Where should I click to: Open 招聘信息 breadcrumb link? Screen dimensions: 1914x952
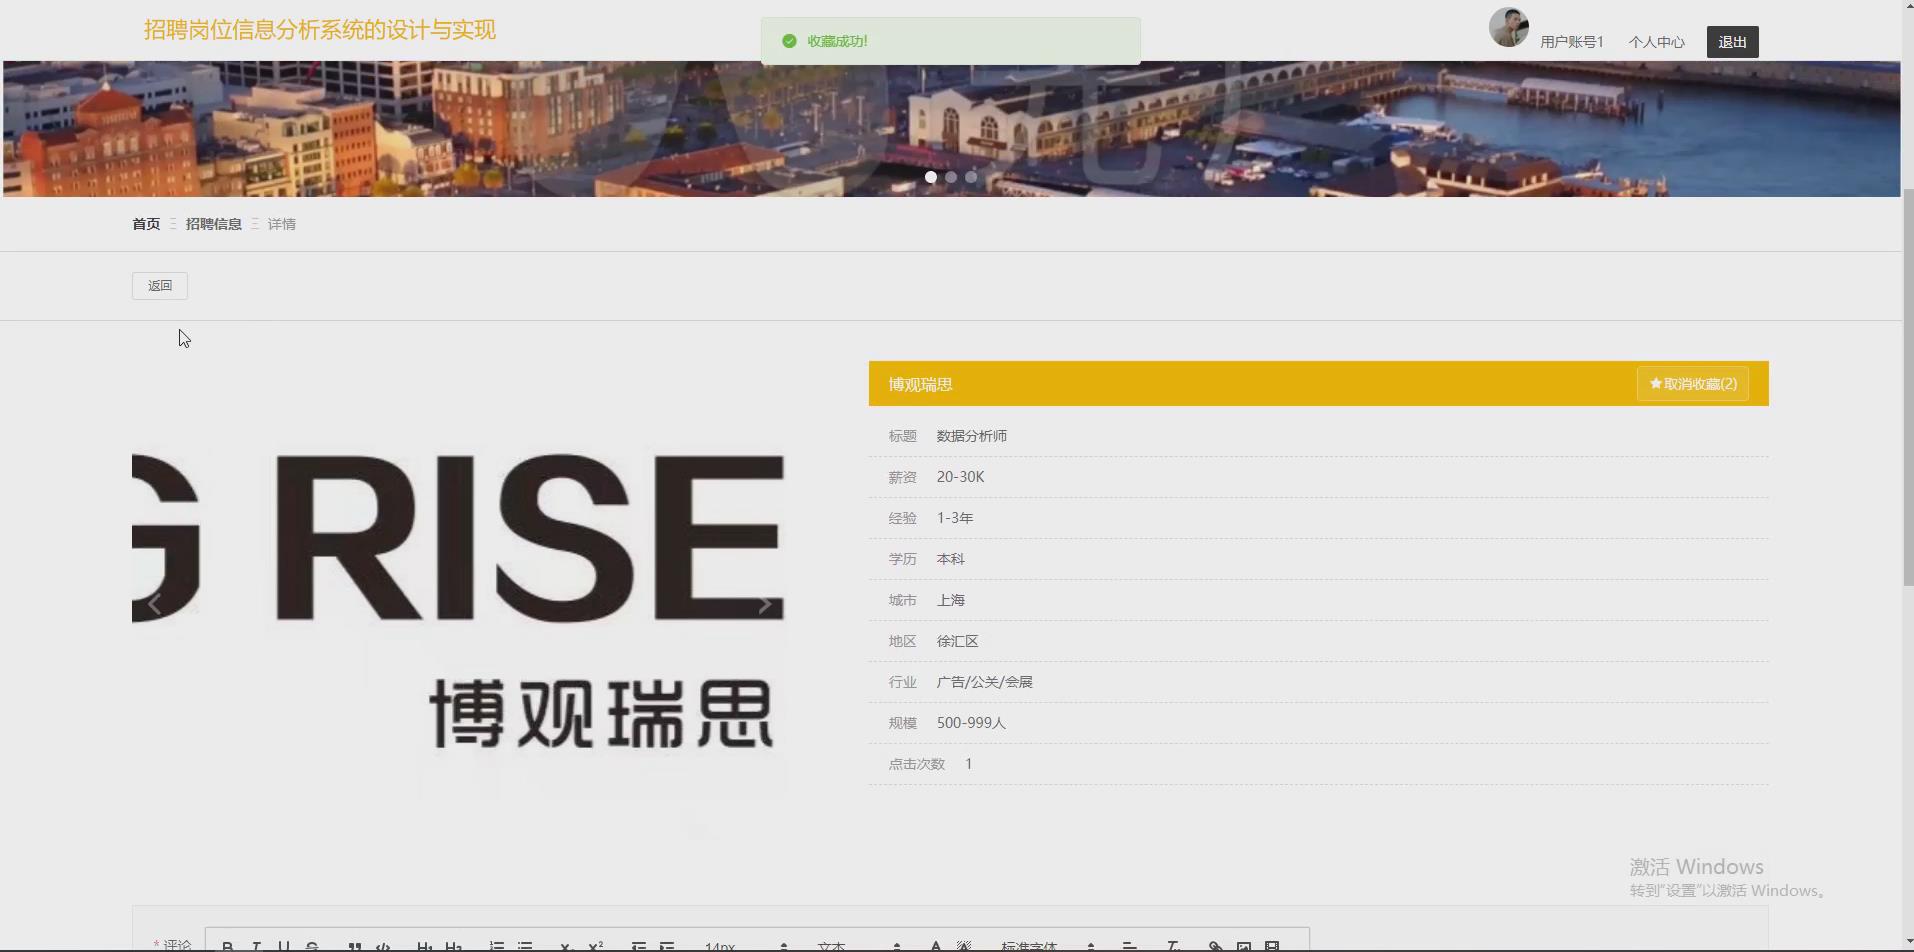214,224
